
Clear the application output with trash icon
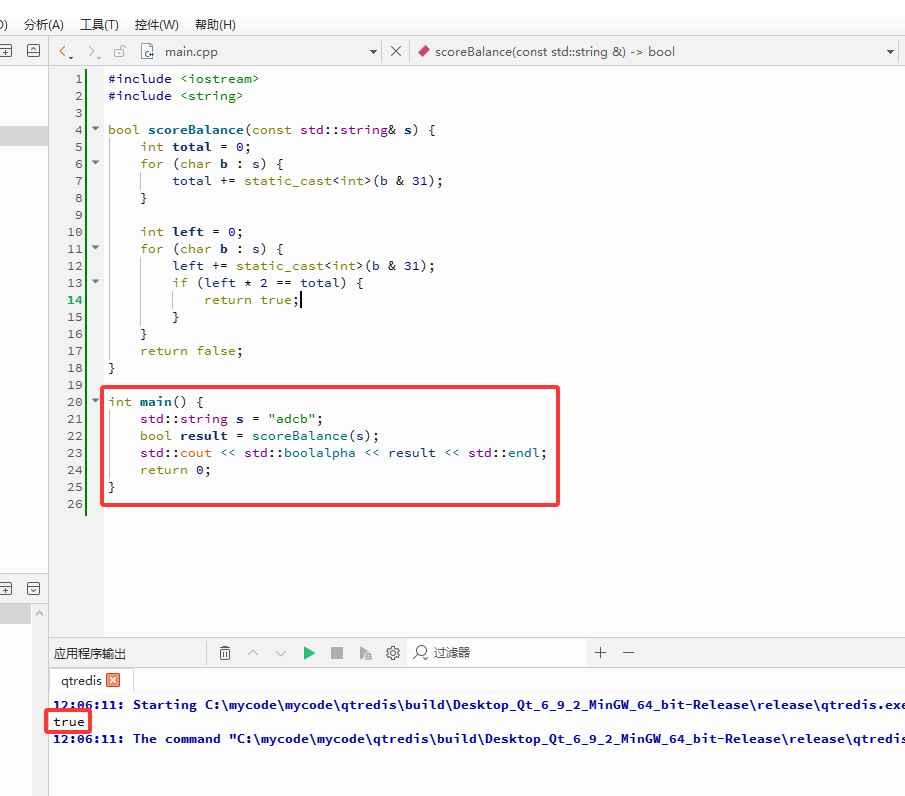225,653
